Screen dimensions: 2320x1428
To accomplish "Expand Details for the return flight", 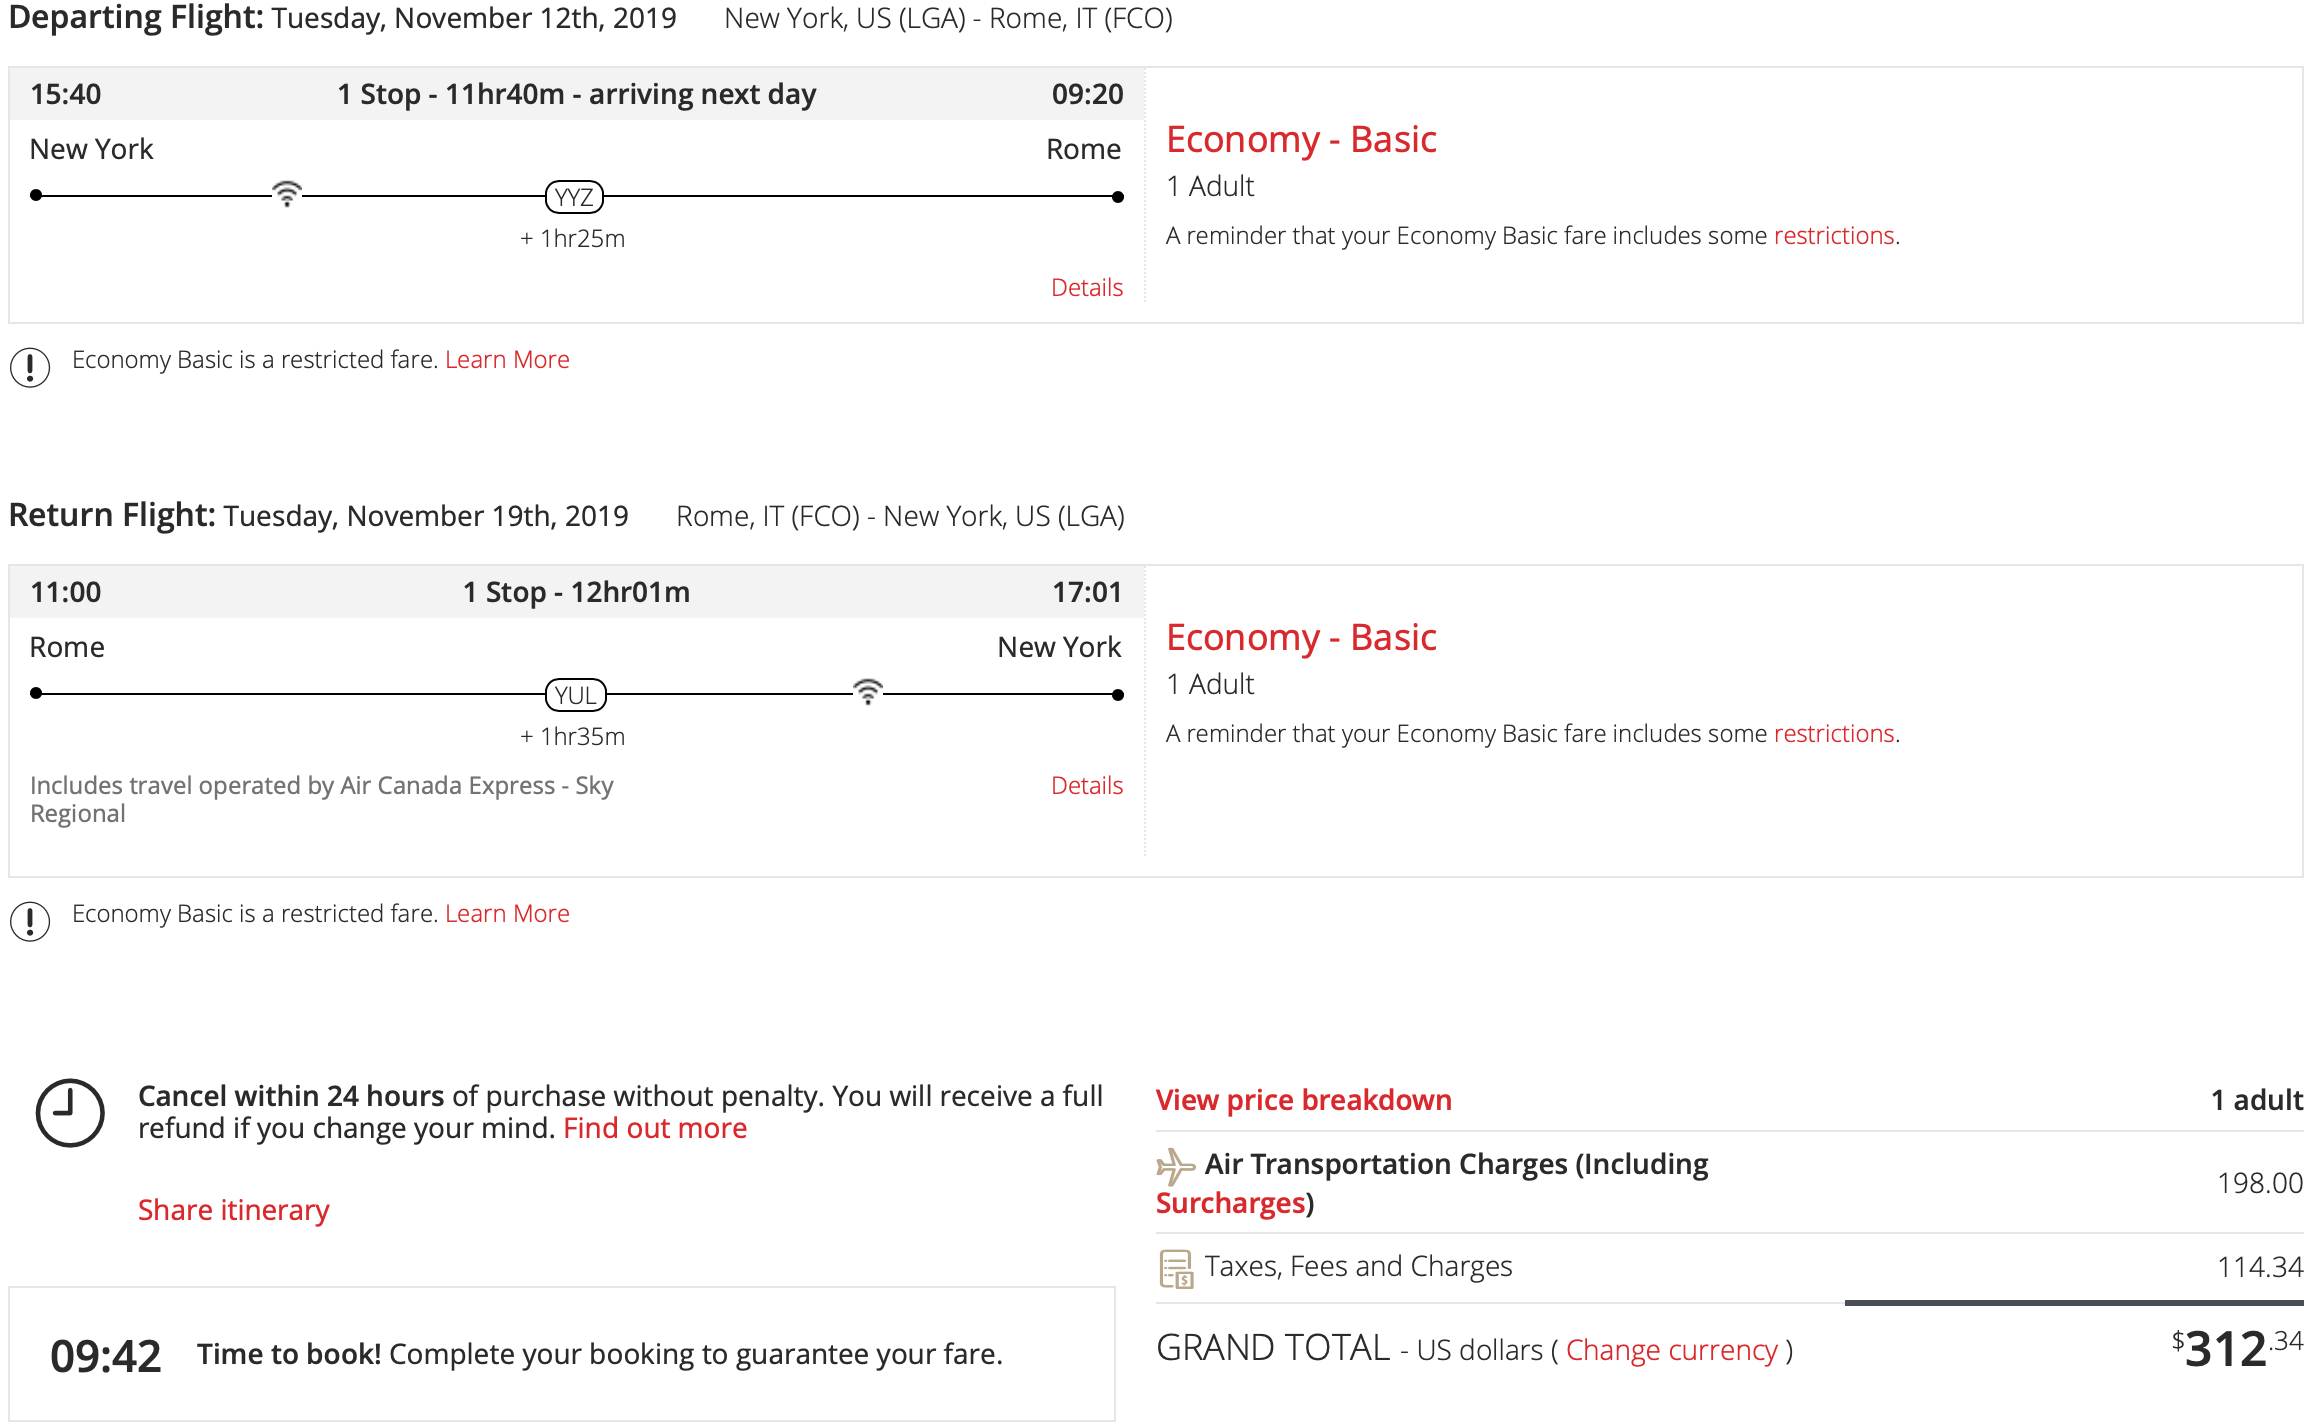I will pos(1086,786).
